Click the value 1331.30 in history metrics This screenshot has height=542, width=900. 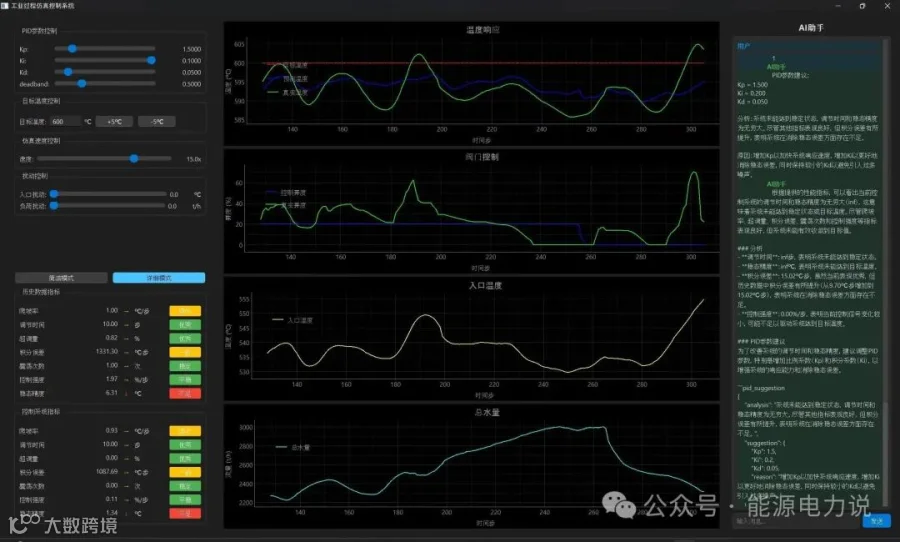(x=107, y=351)
